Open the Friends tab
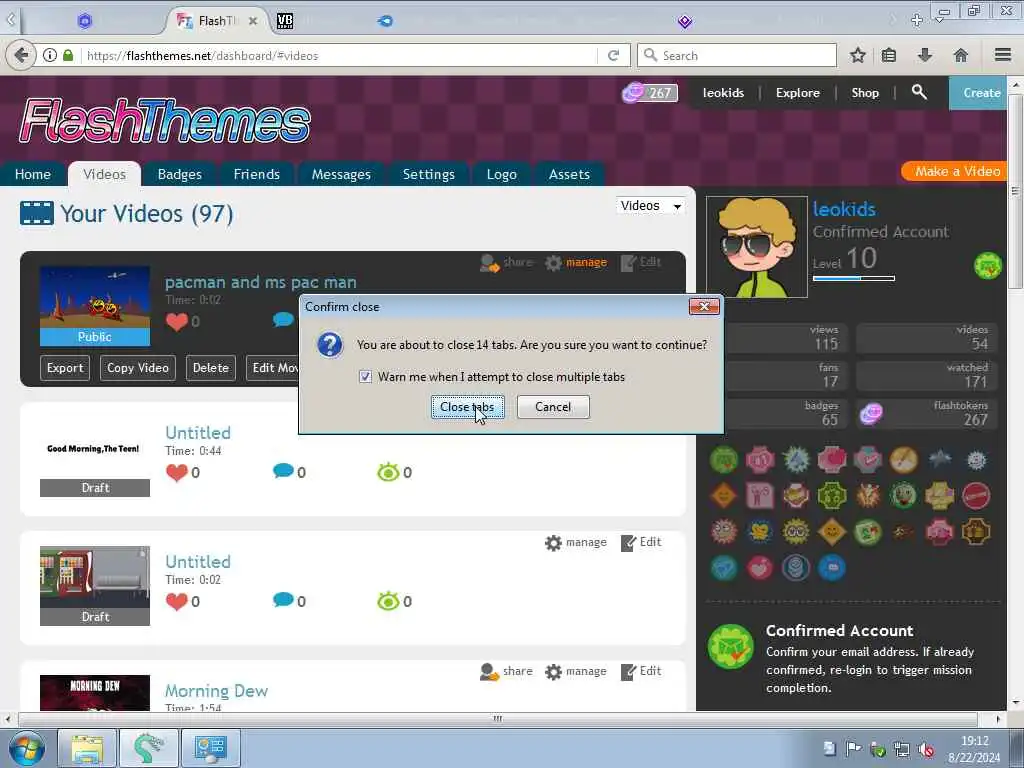Screen dimensions: 1024x768 tap(257, 174)
